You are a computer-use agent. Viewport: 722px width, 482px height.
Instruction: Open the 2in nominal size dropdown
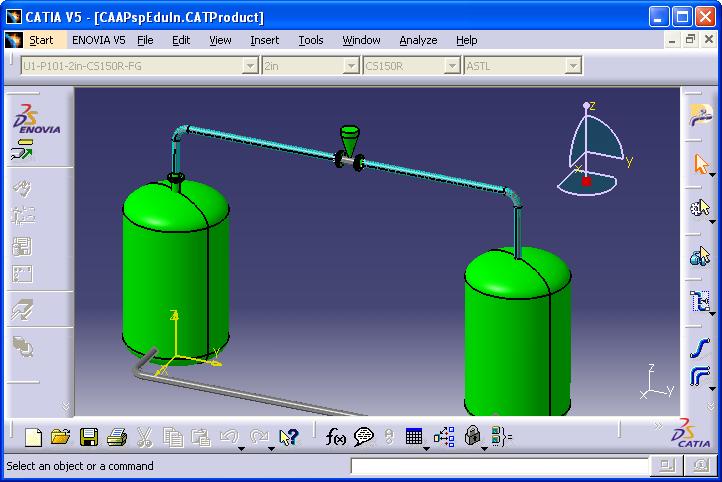click(351, 66)
